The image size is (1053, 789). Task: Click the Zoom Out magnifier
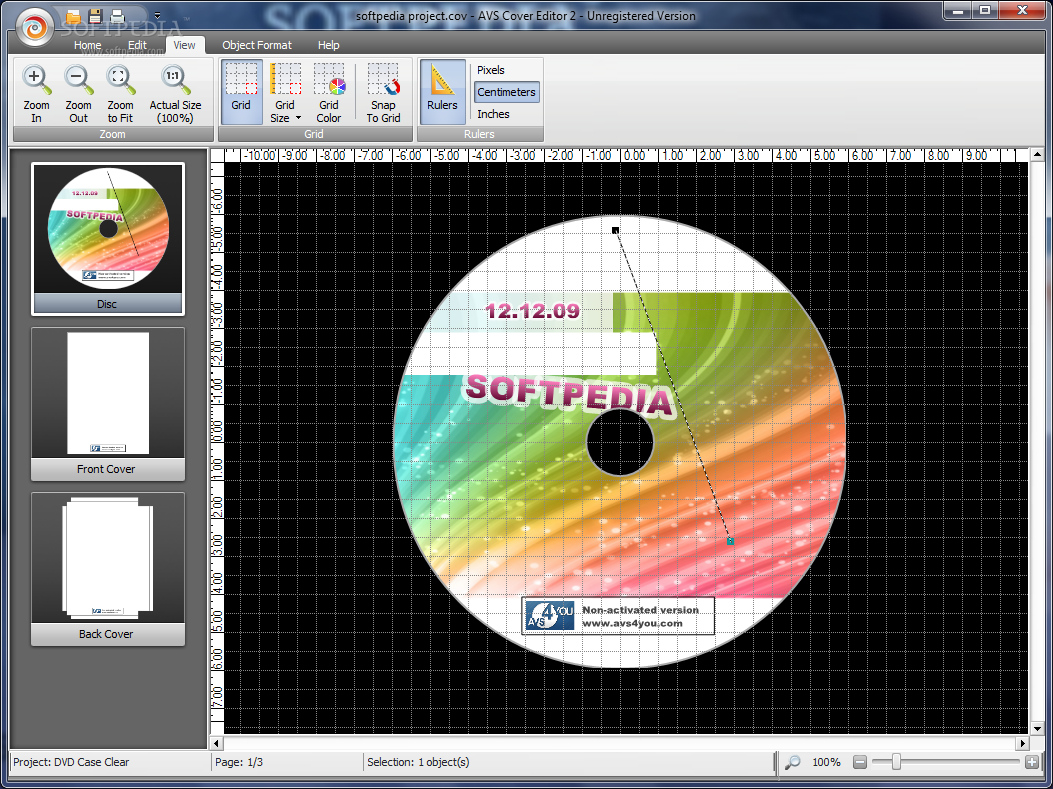pyautogui.click(x=79, y=93)
